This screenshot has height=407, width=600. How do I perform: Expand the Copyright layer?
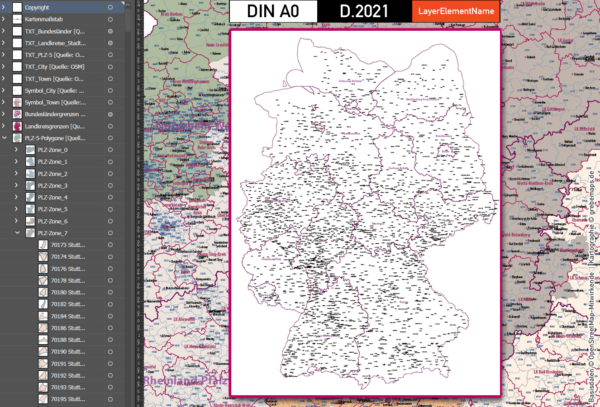click(x=3, y=7)
